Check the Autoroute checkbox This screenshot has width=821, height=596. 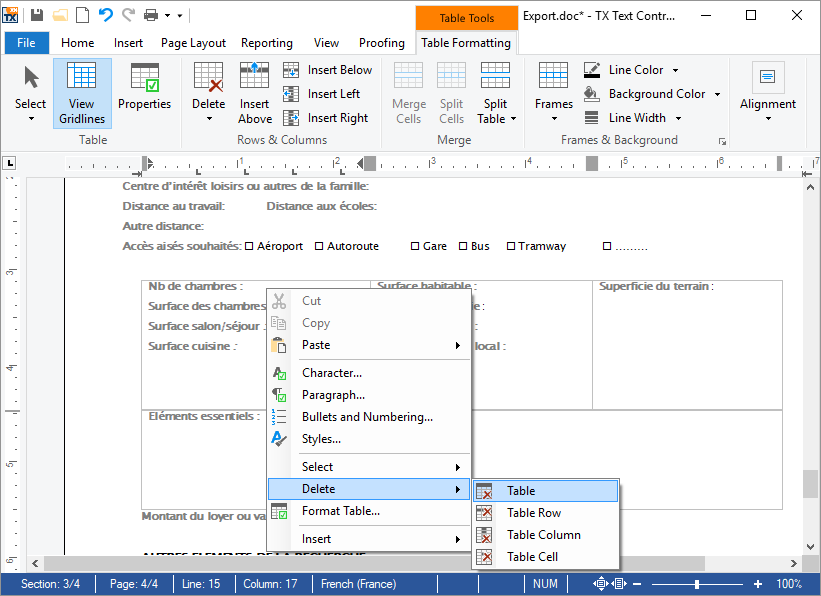tap(319, 246)
